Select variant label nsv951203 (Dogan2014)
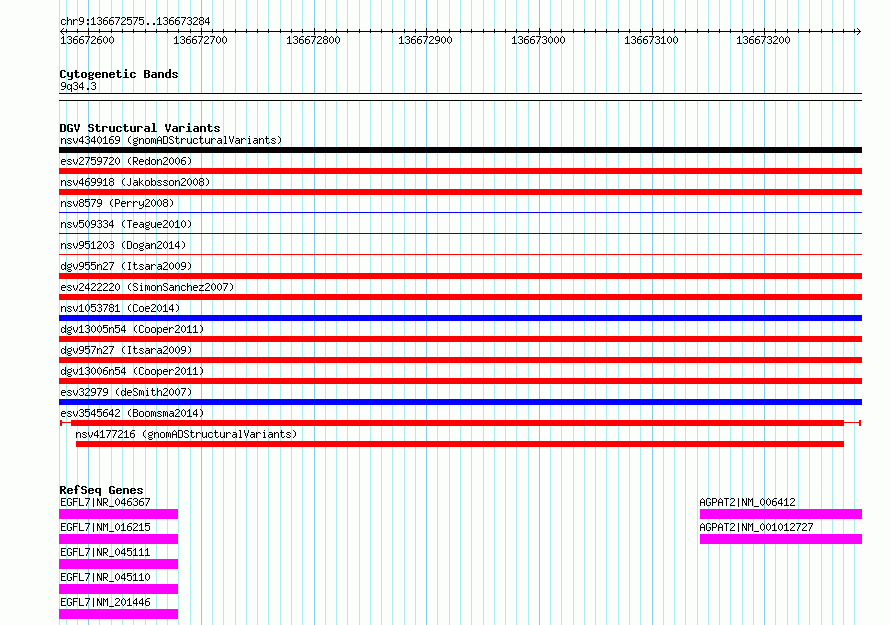 coord(123,245)
